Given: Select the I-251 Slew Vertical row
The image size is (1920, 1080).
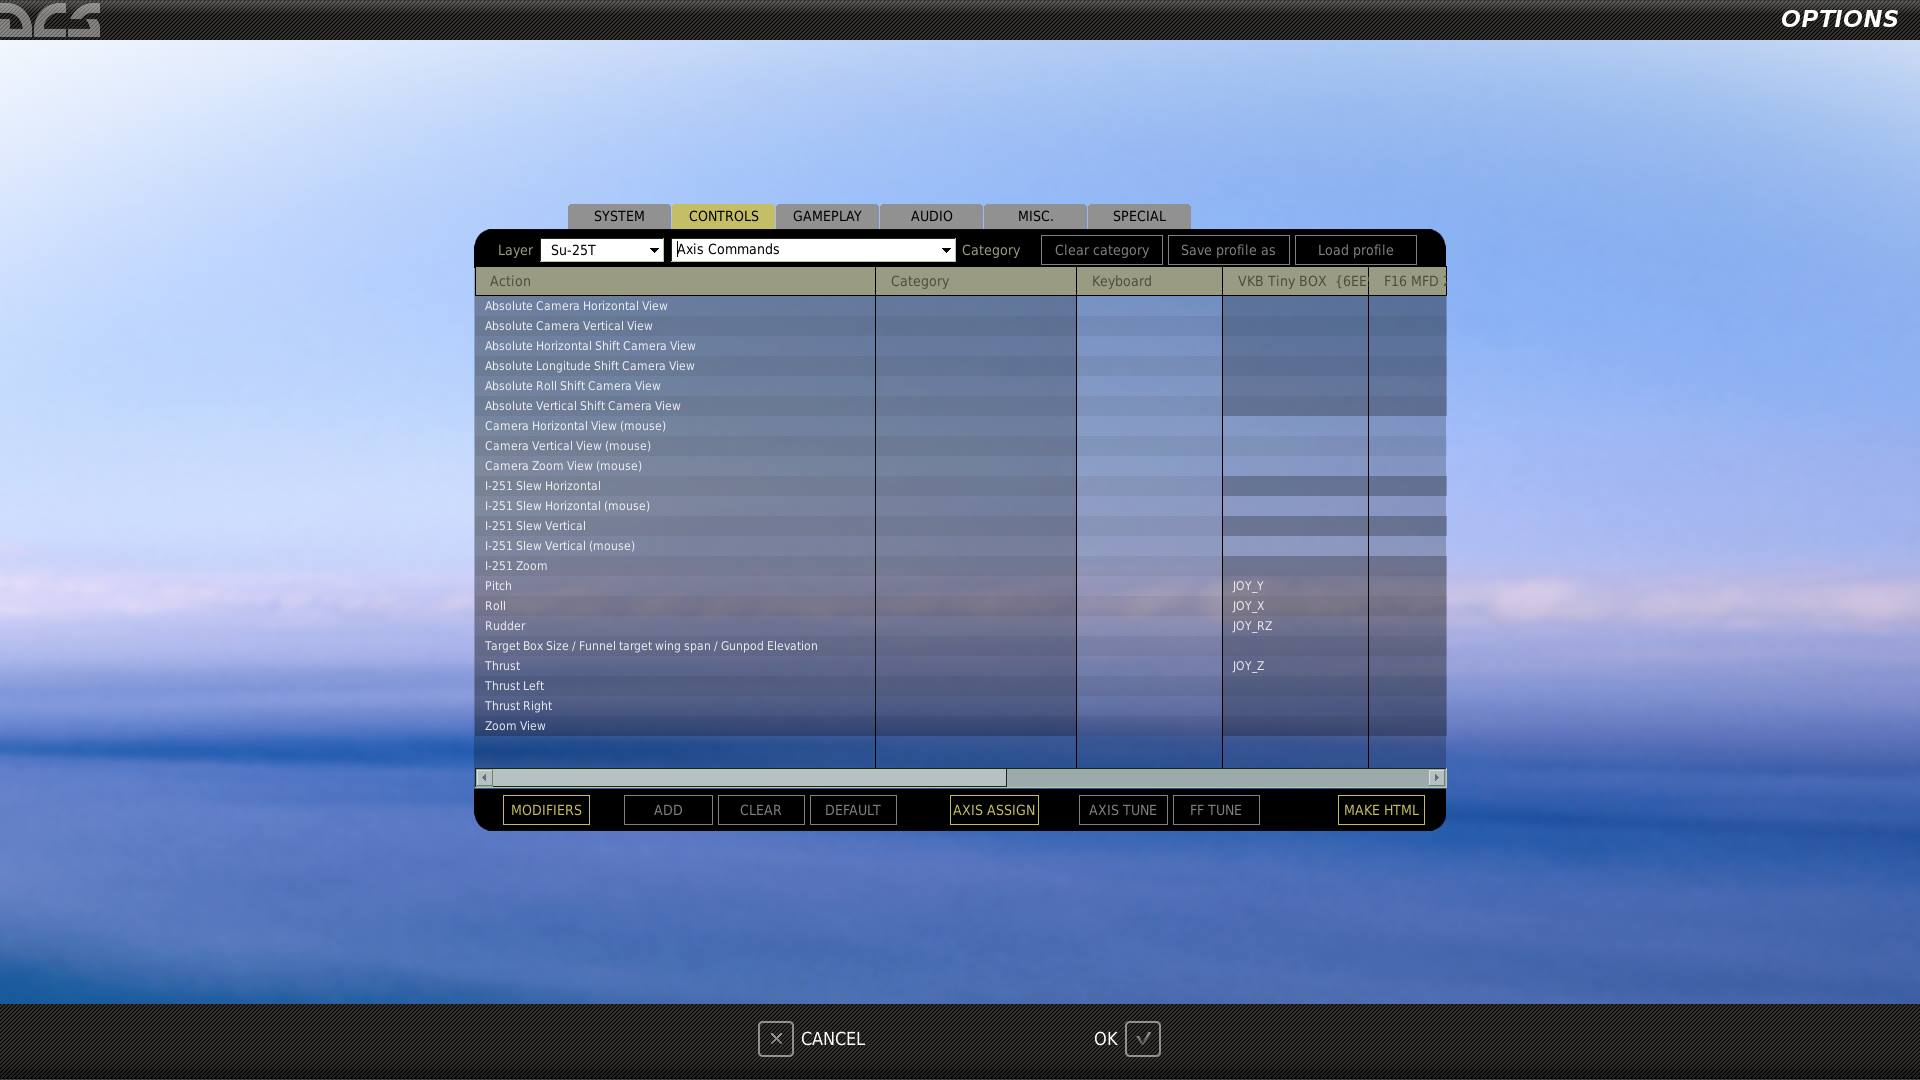Looking at the screenshot, I should (960, 526).
